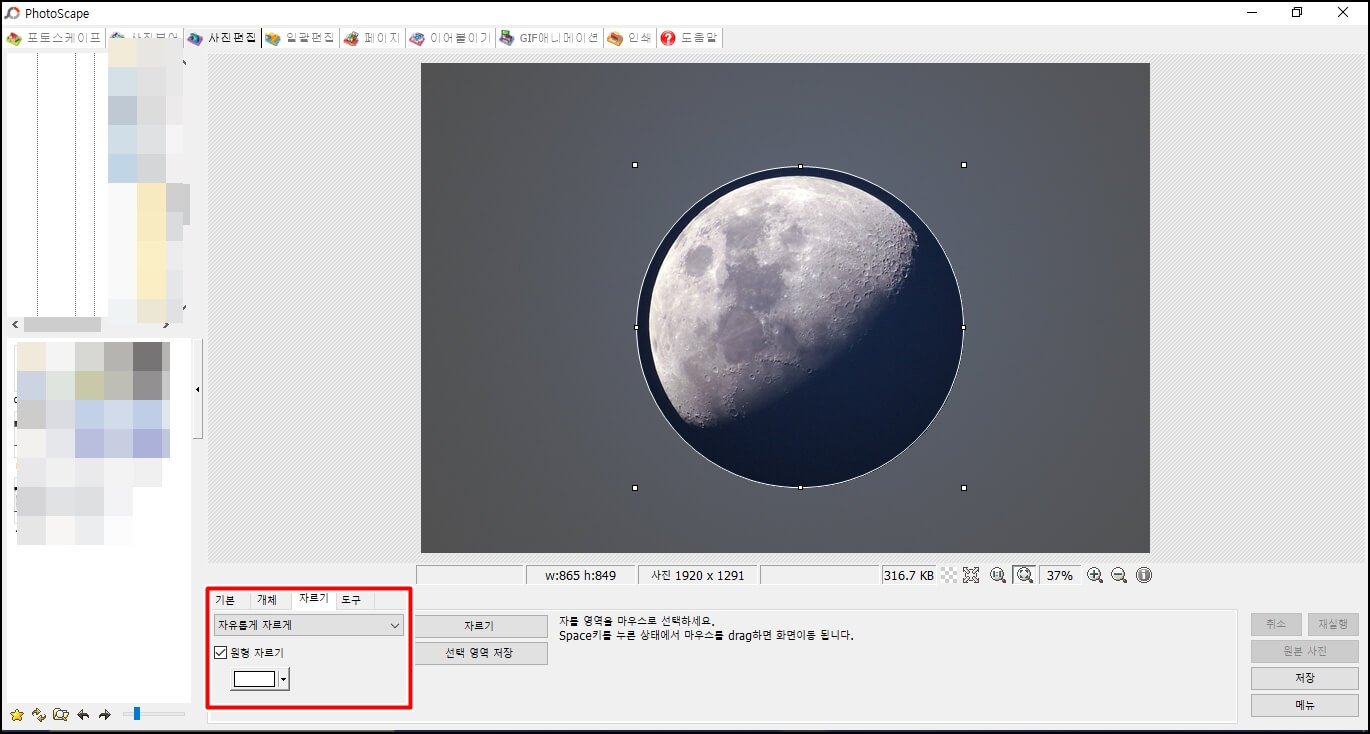The width and height of the screenshot is (1370, 734).
Task: Click the 선택 영역 저장 button
Action: [479, 653]
